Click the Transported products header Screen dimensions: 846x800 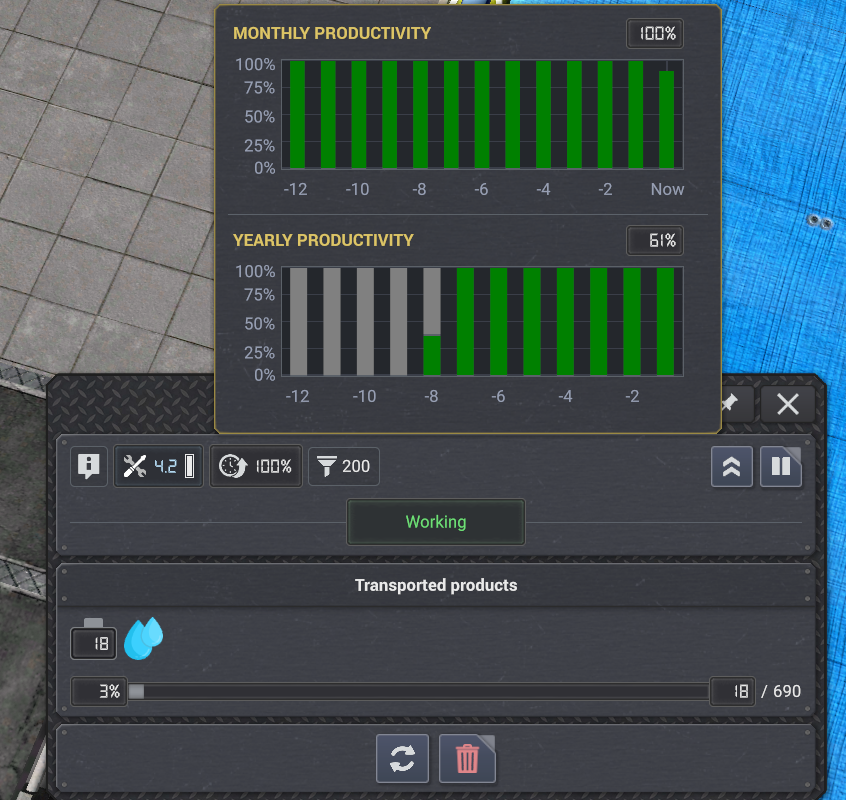(436, 585)
